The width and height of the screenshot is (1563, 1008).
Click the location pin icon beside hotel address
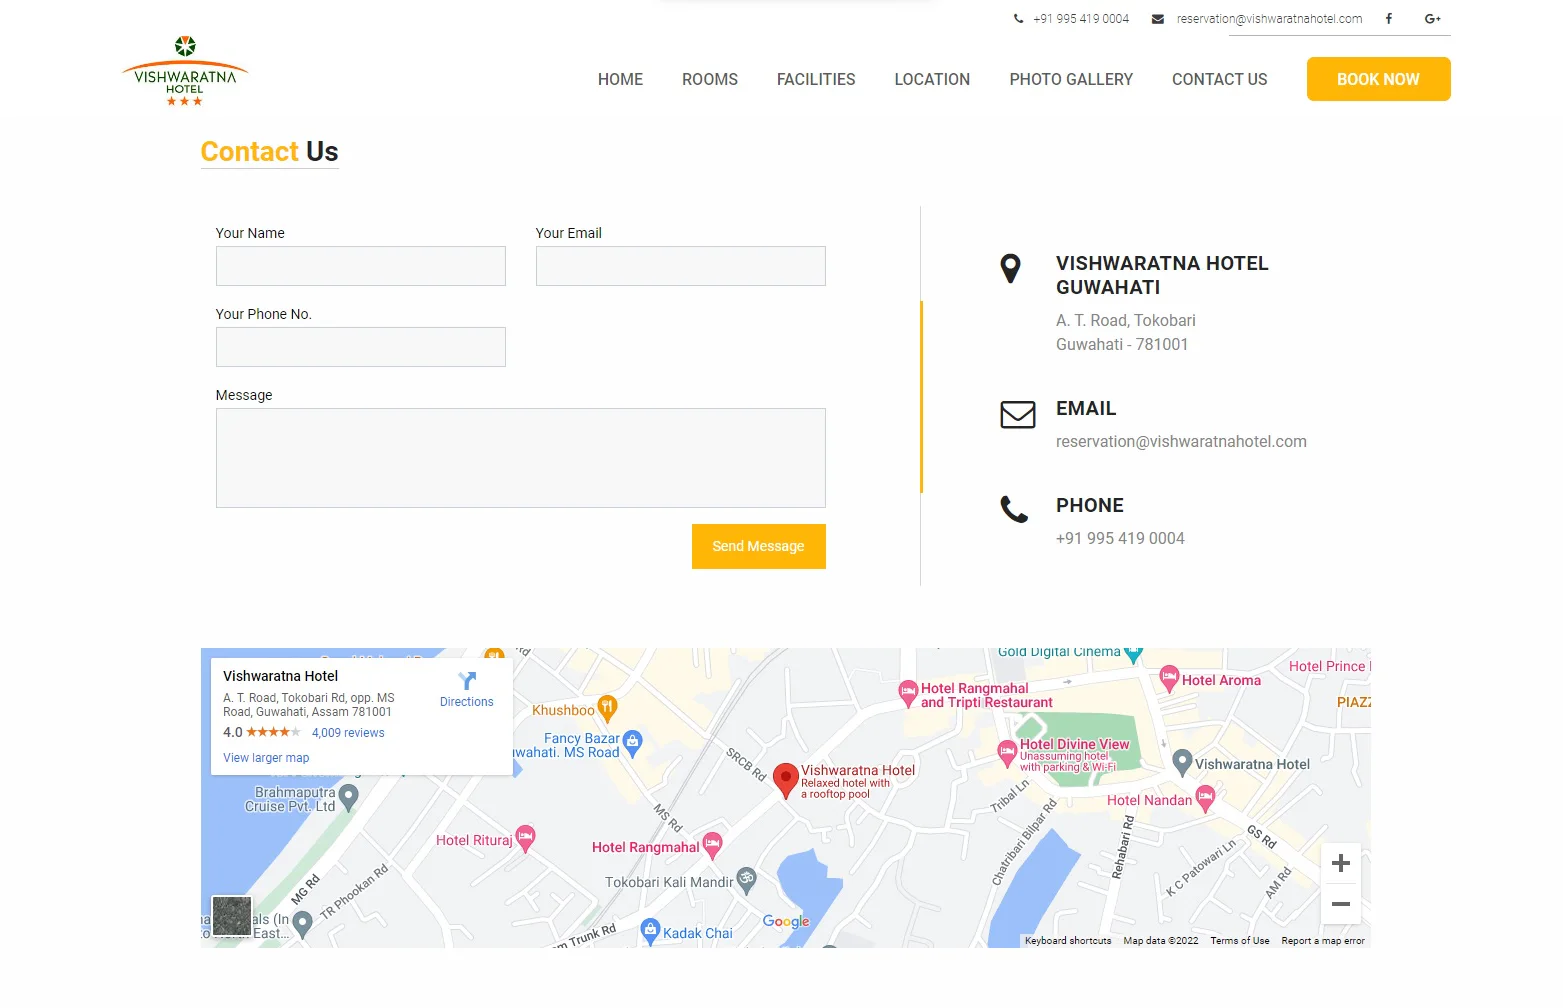pos(1011,268)
